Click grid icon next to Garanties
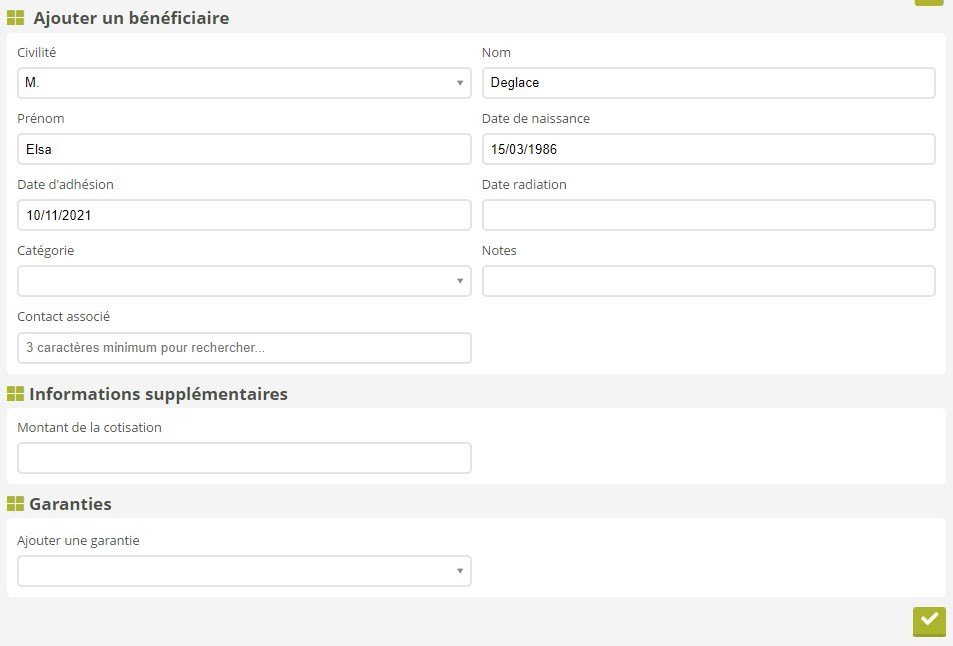The image size is (953, 646). tap(15, 504)
